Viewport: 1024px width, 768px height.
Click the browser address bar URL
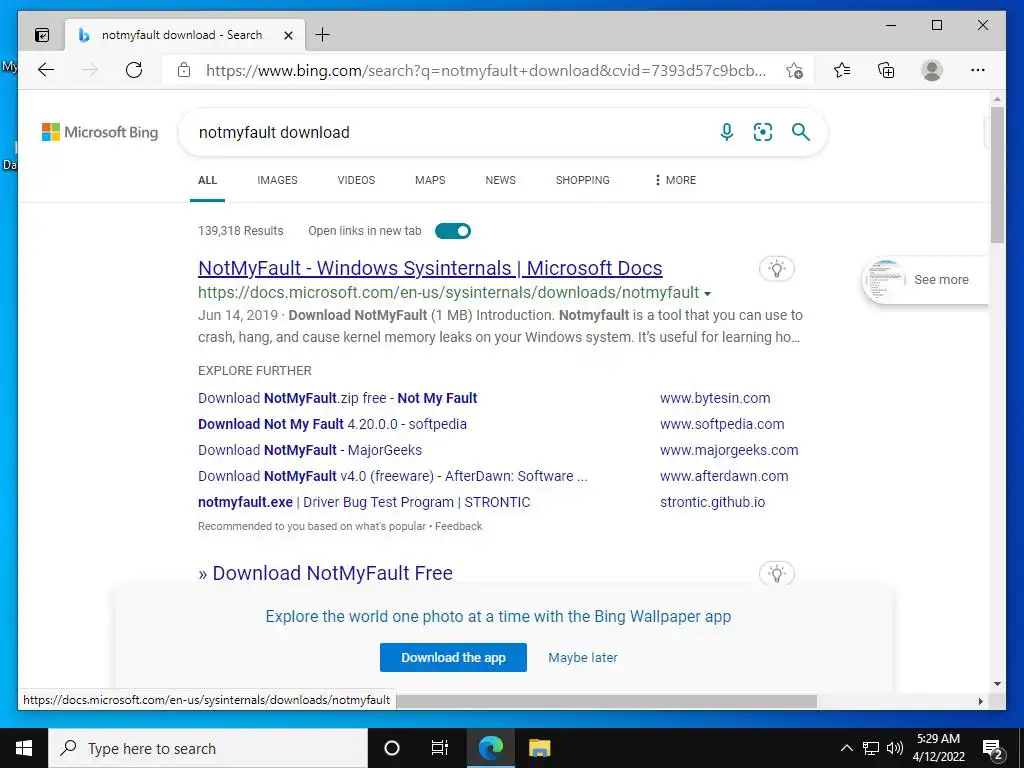tap(486, 70)
